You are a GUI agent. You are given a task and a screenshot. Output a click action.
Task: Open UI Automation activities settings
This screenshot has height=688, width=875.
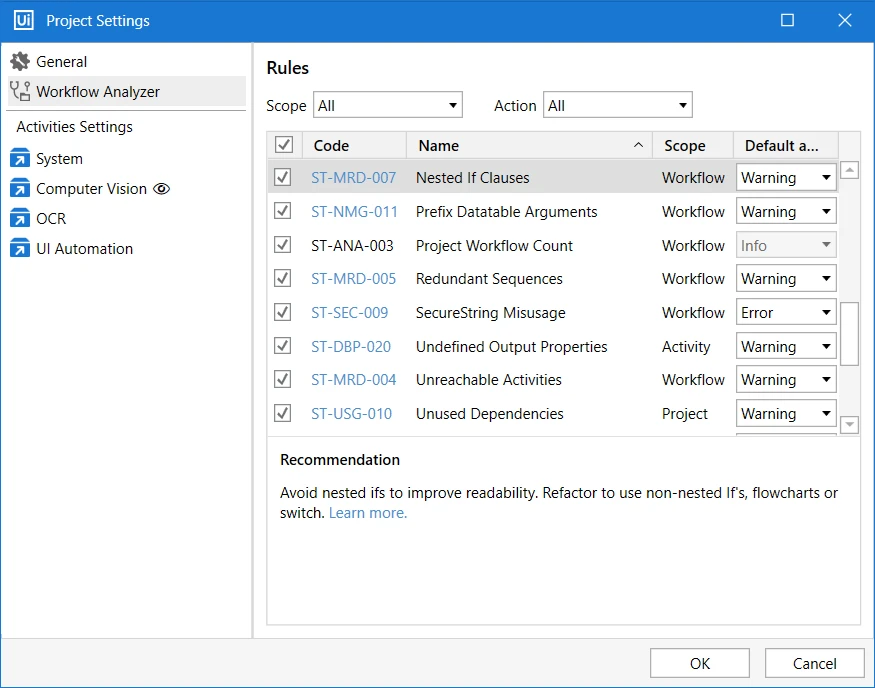click(x=127, y=248)
